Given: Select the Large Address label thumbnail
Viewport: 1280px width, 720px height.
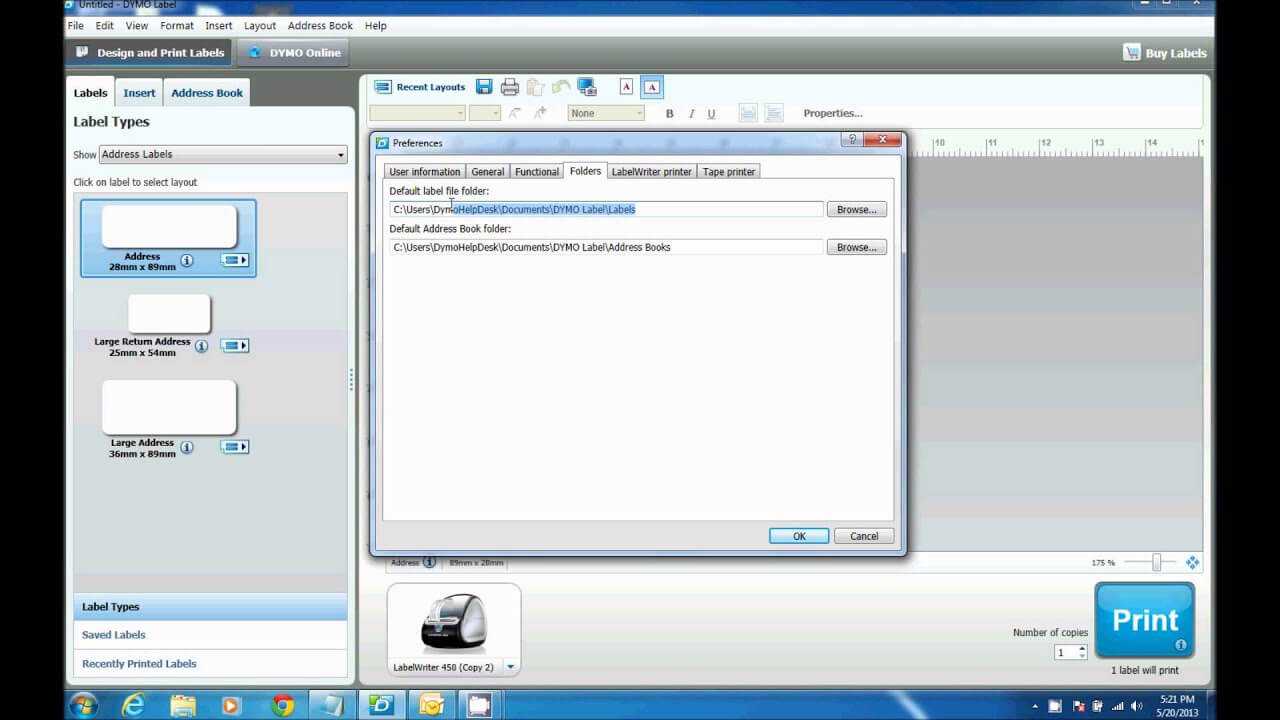Looking at the screenshot, I should (169, 407).
